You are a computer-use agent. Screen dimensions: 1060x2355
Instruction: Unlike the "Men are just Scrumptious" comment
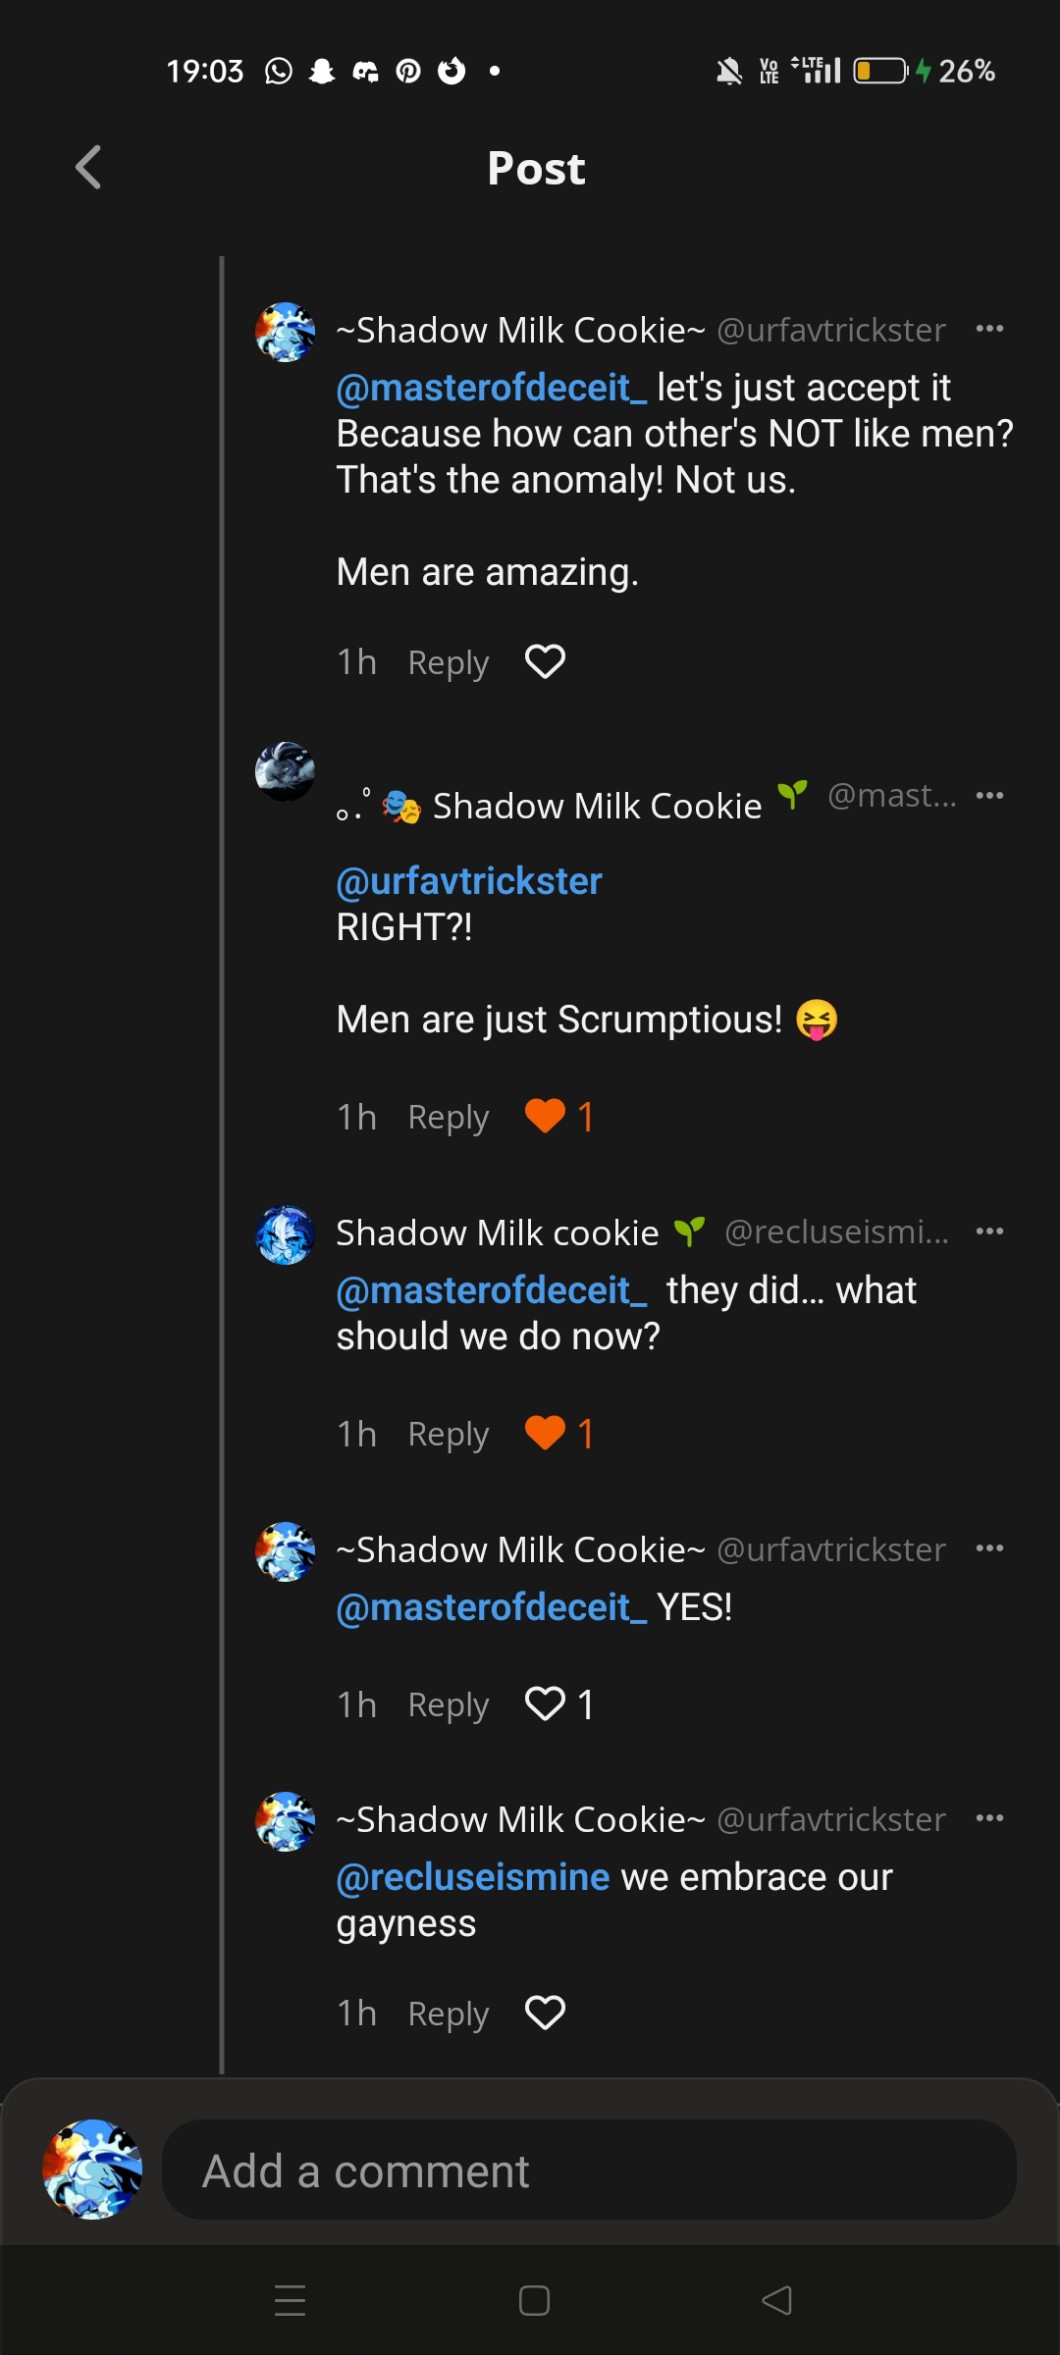coord(545,1116)
